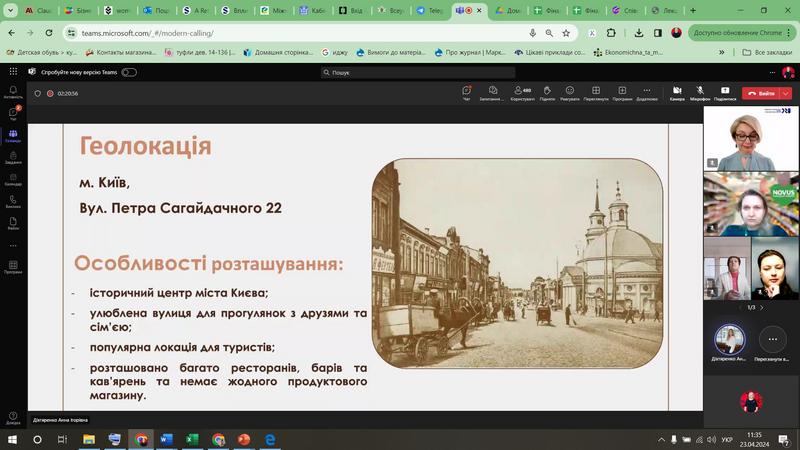Open Files in the Teams sidebar
Viewport: 800px width, 450px height.
click(13, 223)
